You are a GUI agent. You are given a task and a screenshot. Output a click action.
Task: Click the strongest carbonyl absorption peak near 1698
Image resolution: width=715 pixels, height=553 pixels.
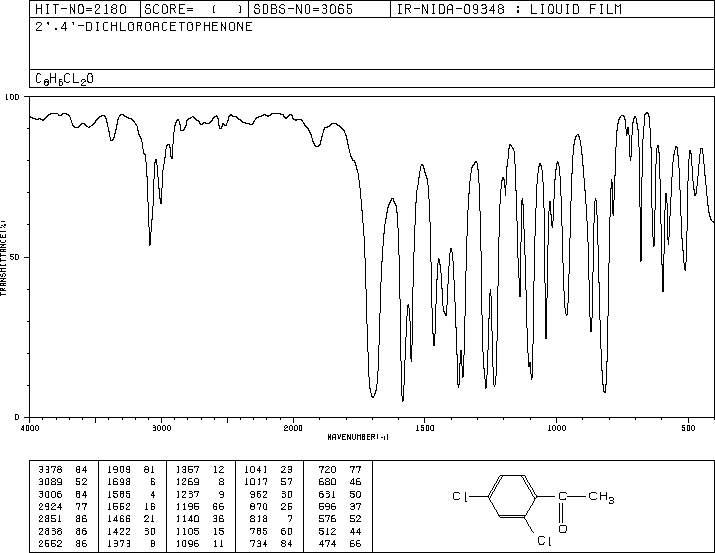[x=373, y=396]
